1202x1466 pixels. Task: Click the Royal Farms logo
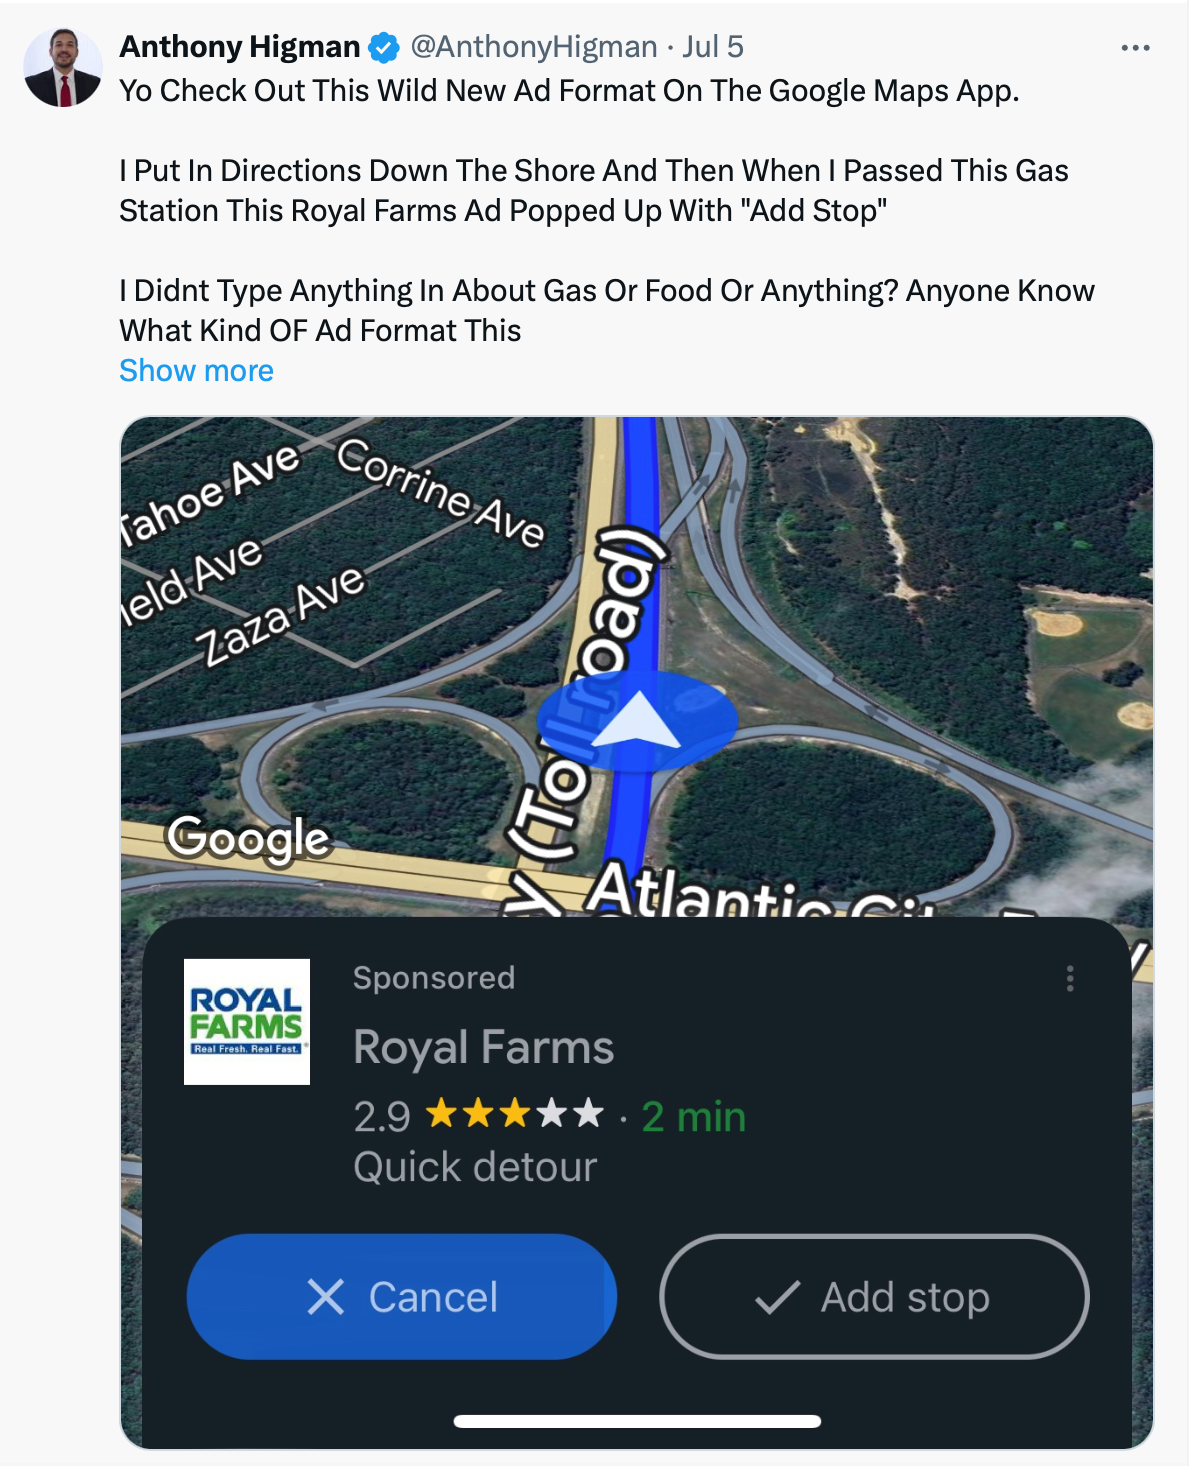point(247,1022)
